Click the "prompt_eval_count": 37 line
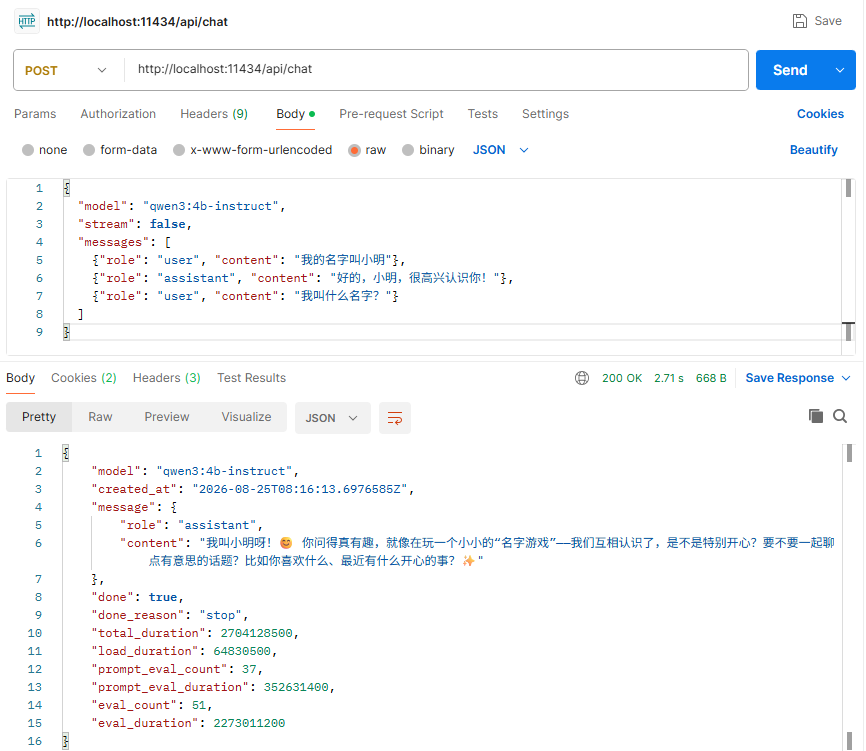 (x=177, y=669)
